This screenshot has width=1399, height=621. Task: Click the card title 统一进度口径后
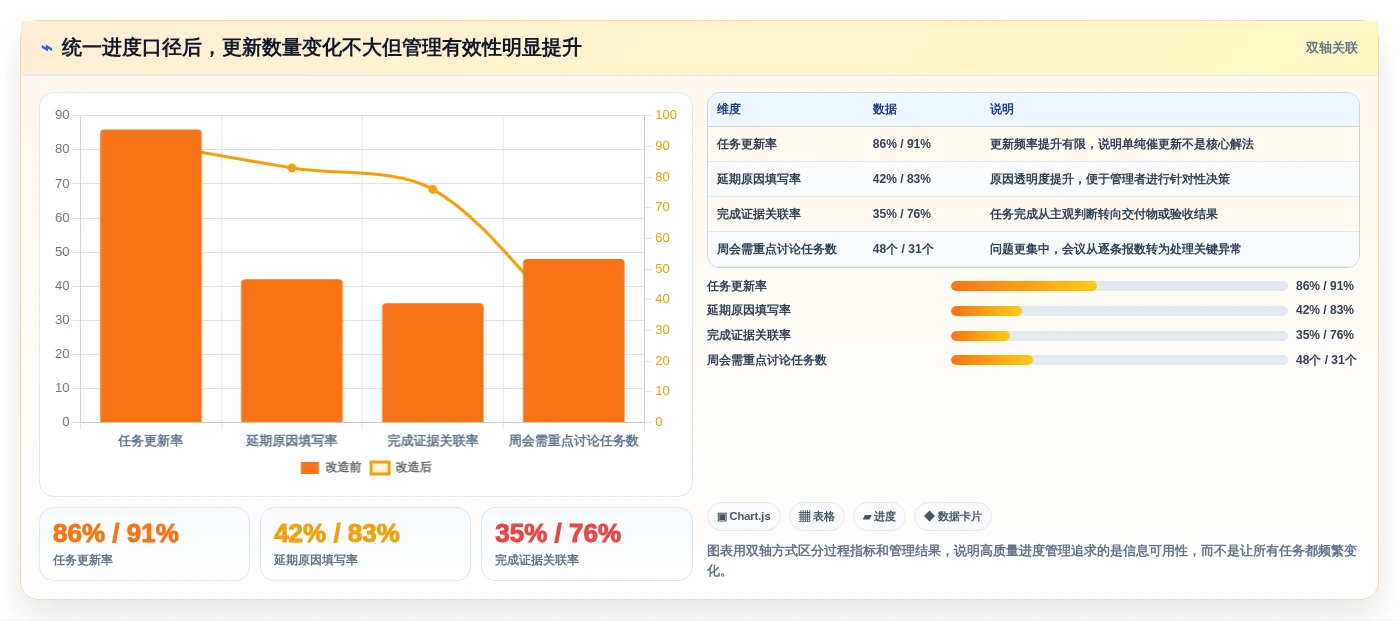pos(321,48)
